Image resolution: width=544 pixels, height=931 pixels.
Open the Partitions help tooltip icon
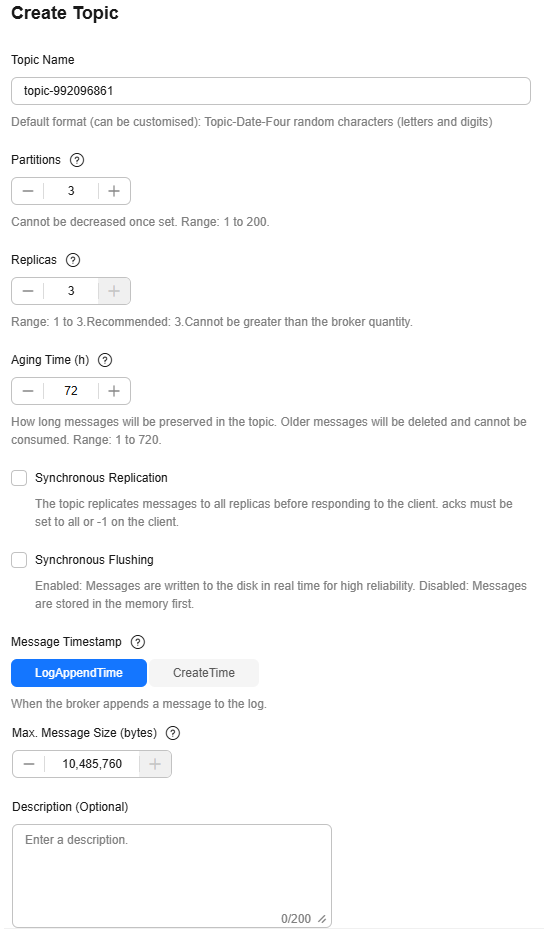pos(77,160)
